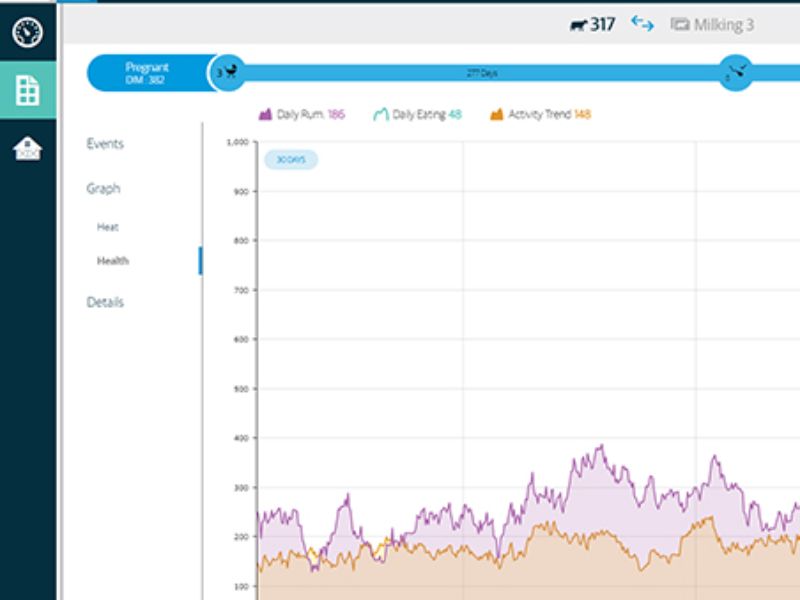Click the calving marker on the timeline
The image size is (800, 600).
click(x=230, y=72)
